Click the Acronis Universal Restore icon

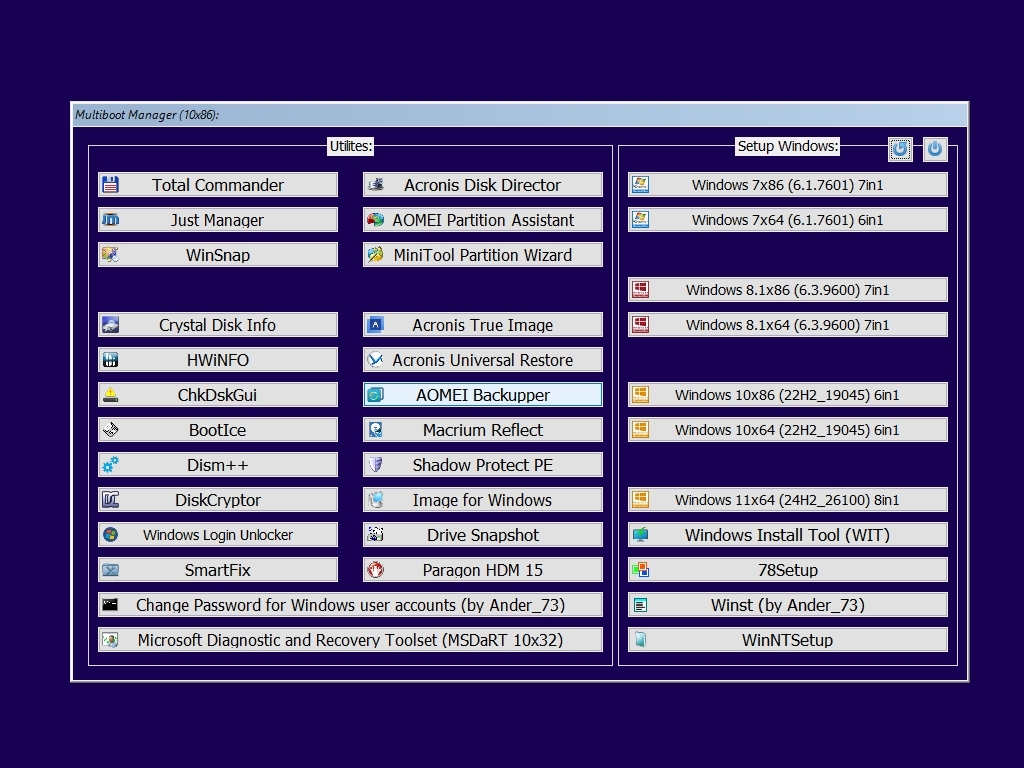click(376, 360)
